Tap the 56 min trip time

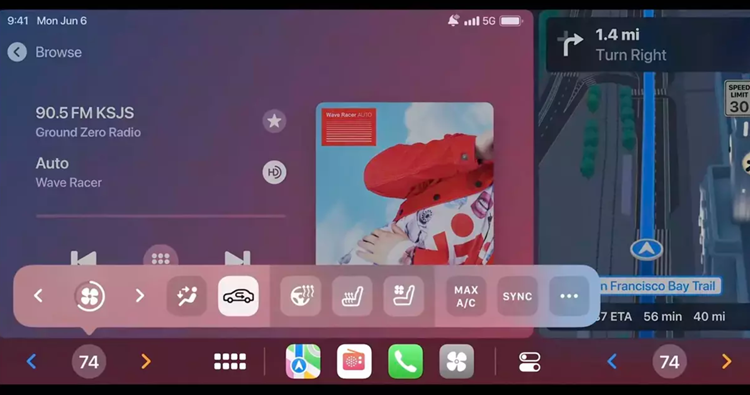[662, 317]
